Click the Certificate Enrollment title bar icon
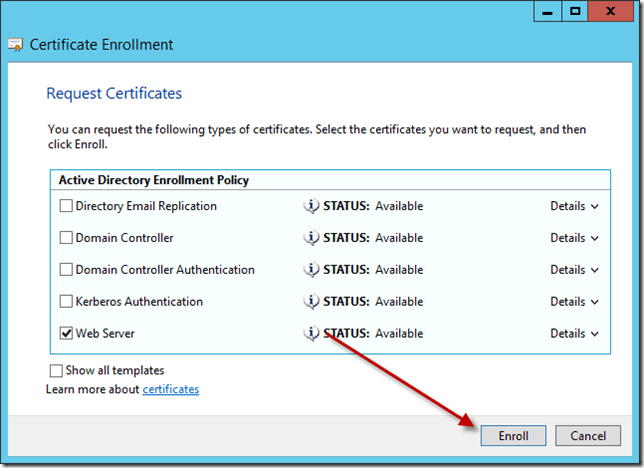The width and height of the screenshot is (644, 468). tap(16, 44)
